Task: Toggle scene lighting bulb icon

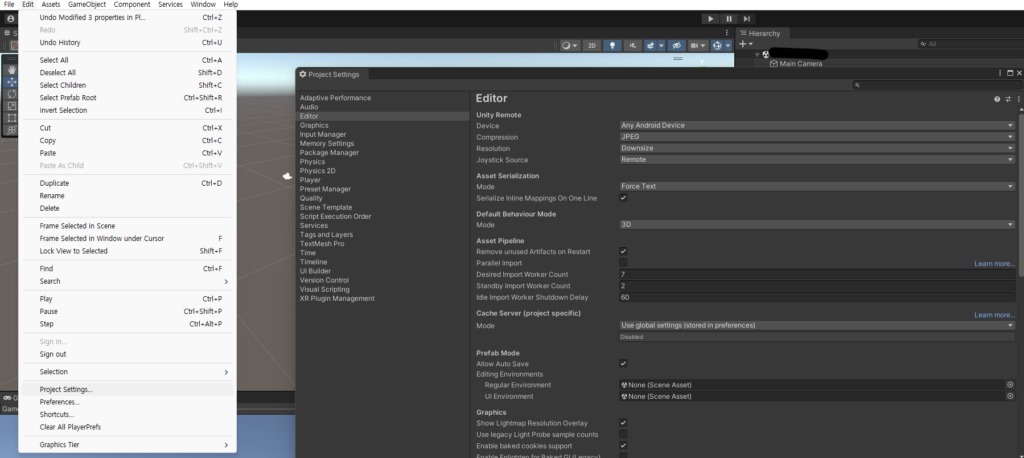Action: pyautogui.click(x=612, y=46)
